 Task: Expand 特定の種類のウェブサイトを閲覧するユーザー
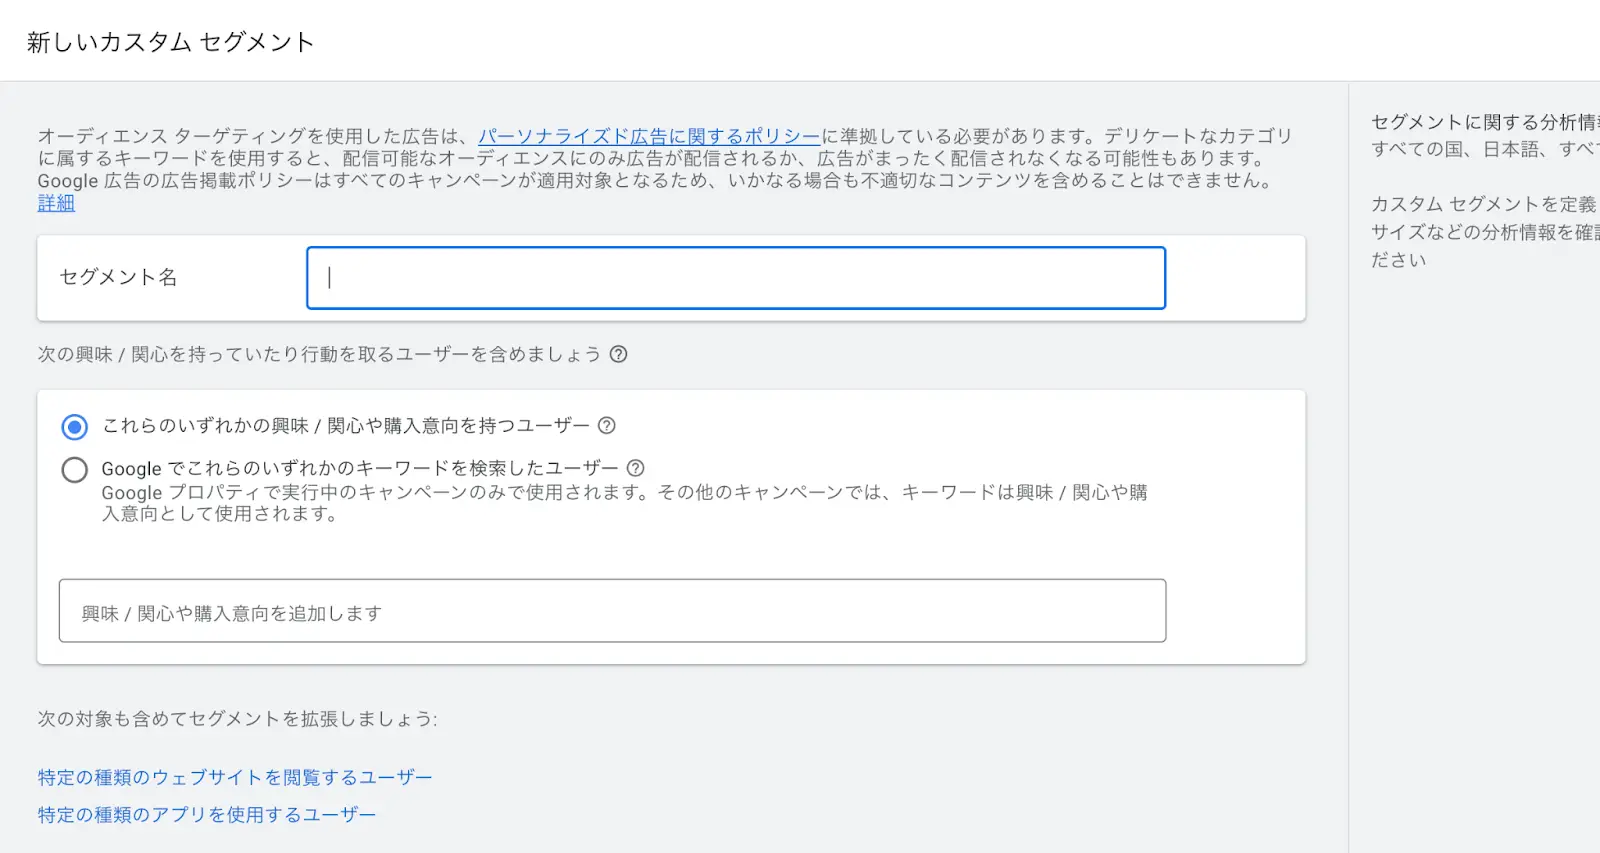pos(235,777)
